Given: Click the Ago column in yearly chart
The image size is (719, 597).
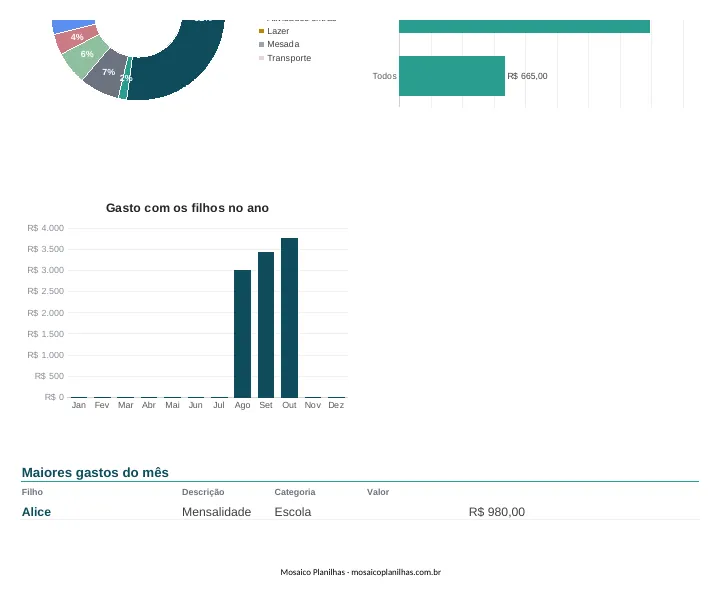Looking at the screenshot, I should pos(242,334).
